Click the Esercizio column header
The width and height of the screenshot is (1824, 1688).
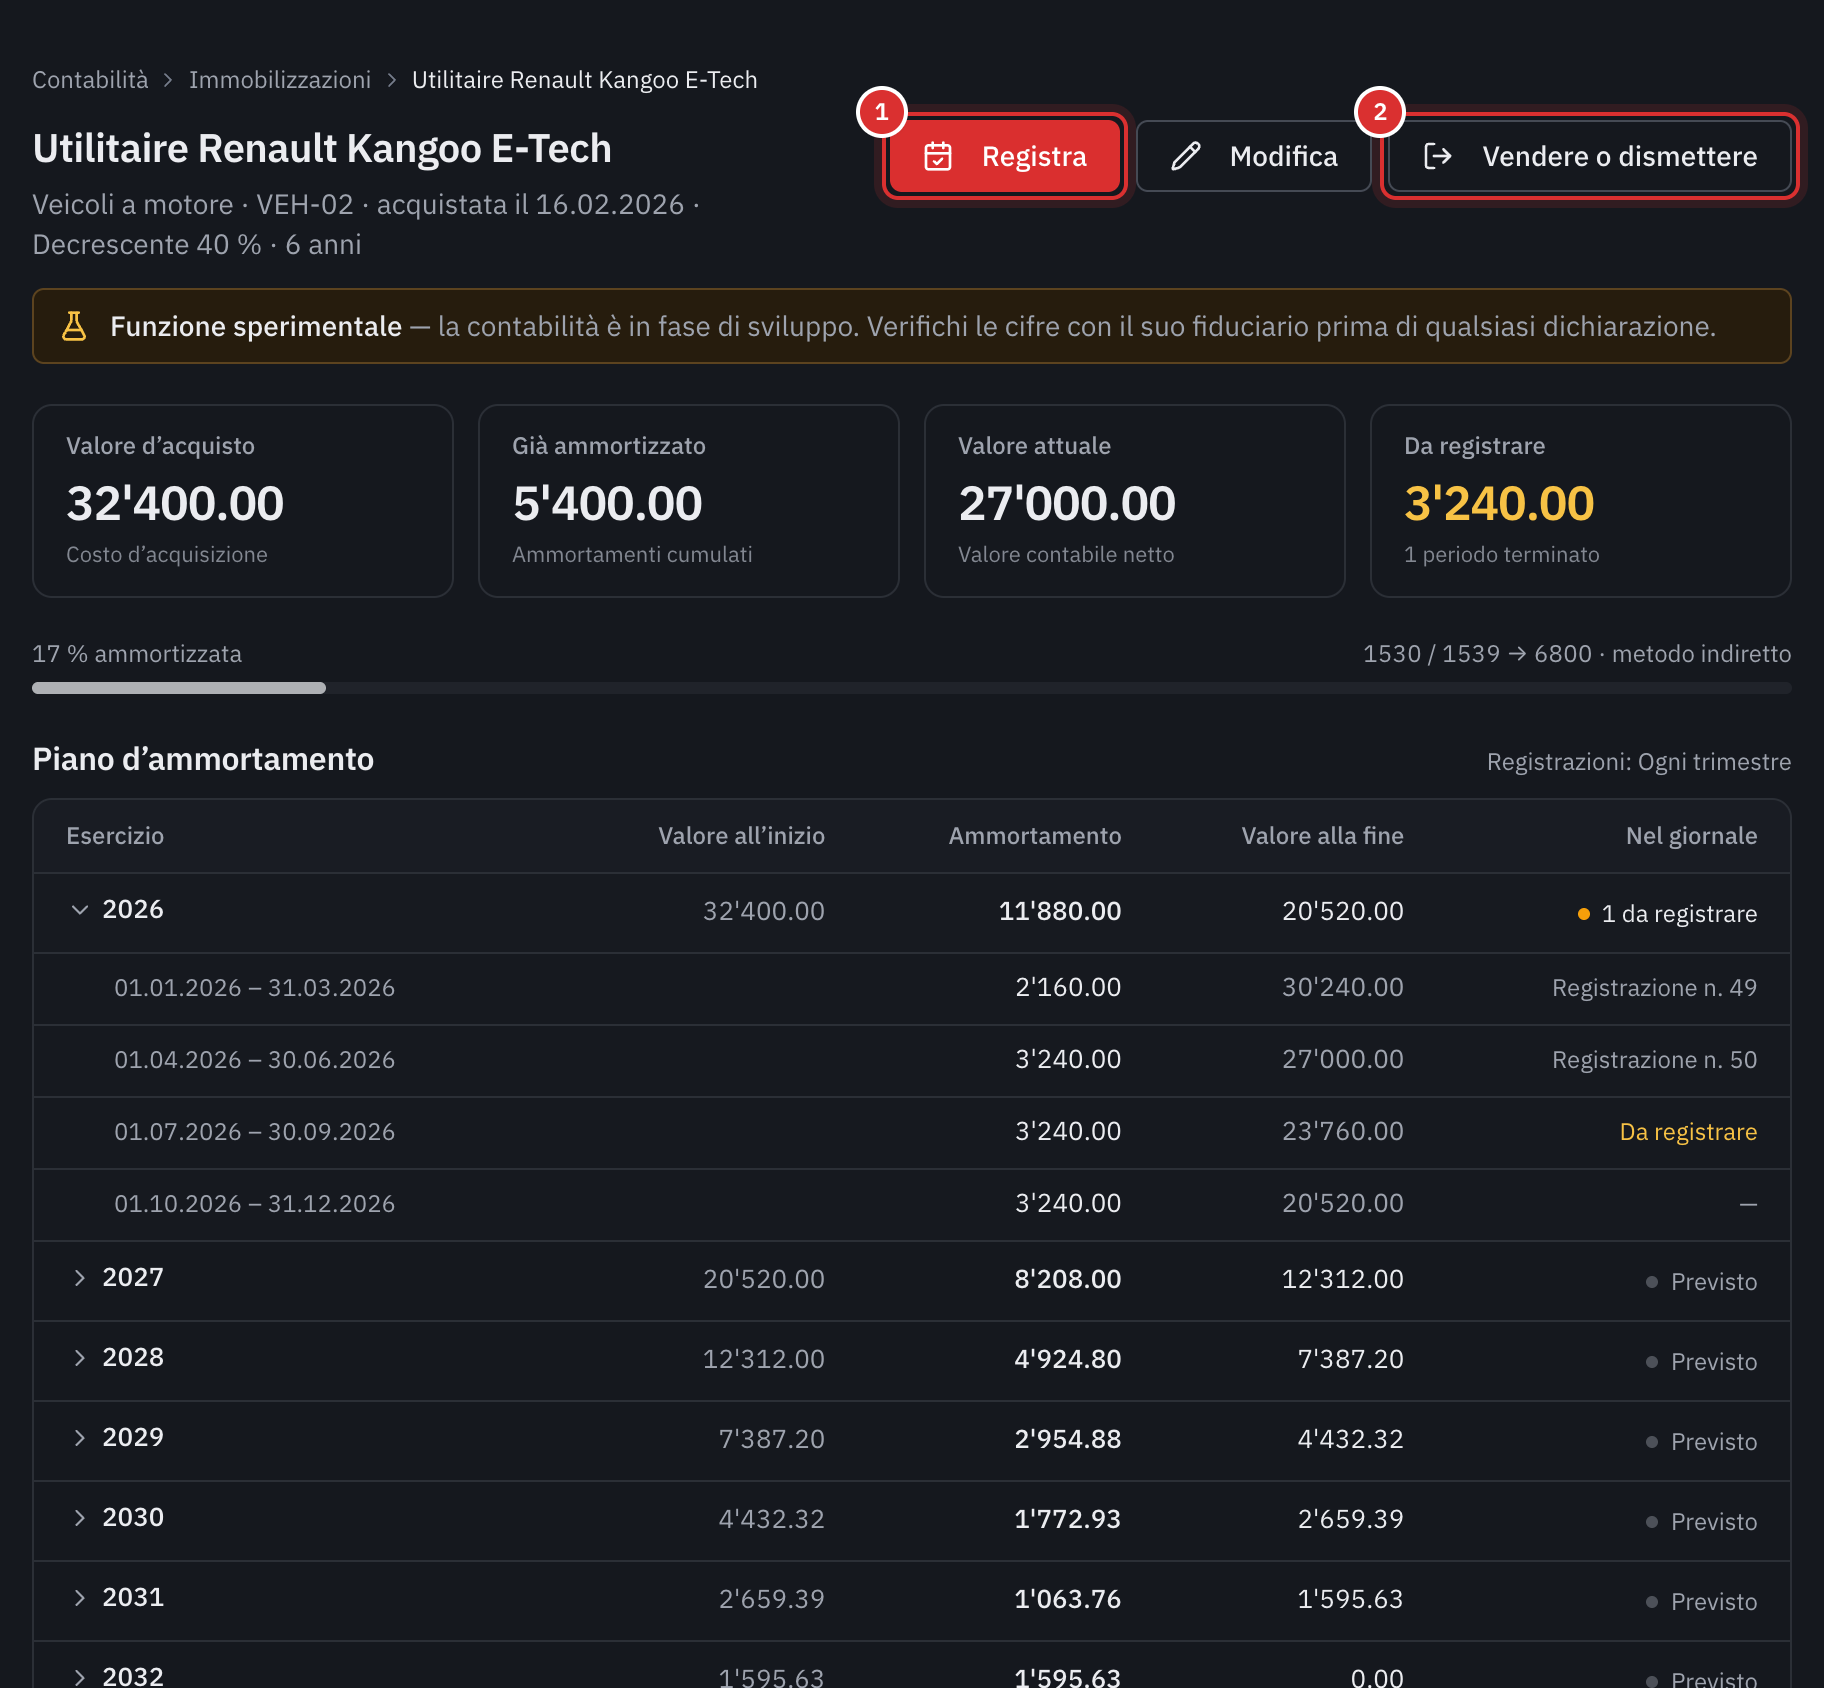click(115, 836)
